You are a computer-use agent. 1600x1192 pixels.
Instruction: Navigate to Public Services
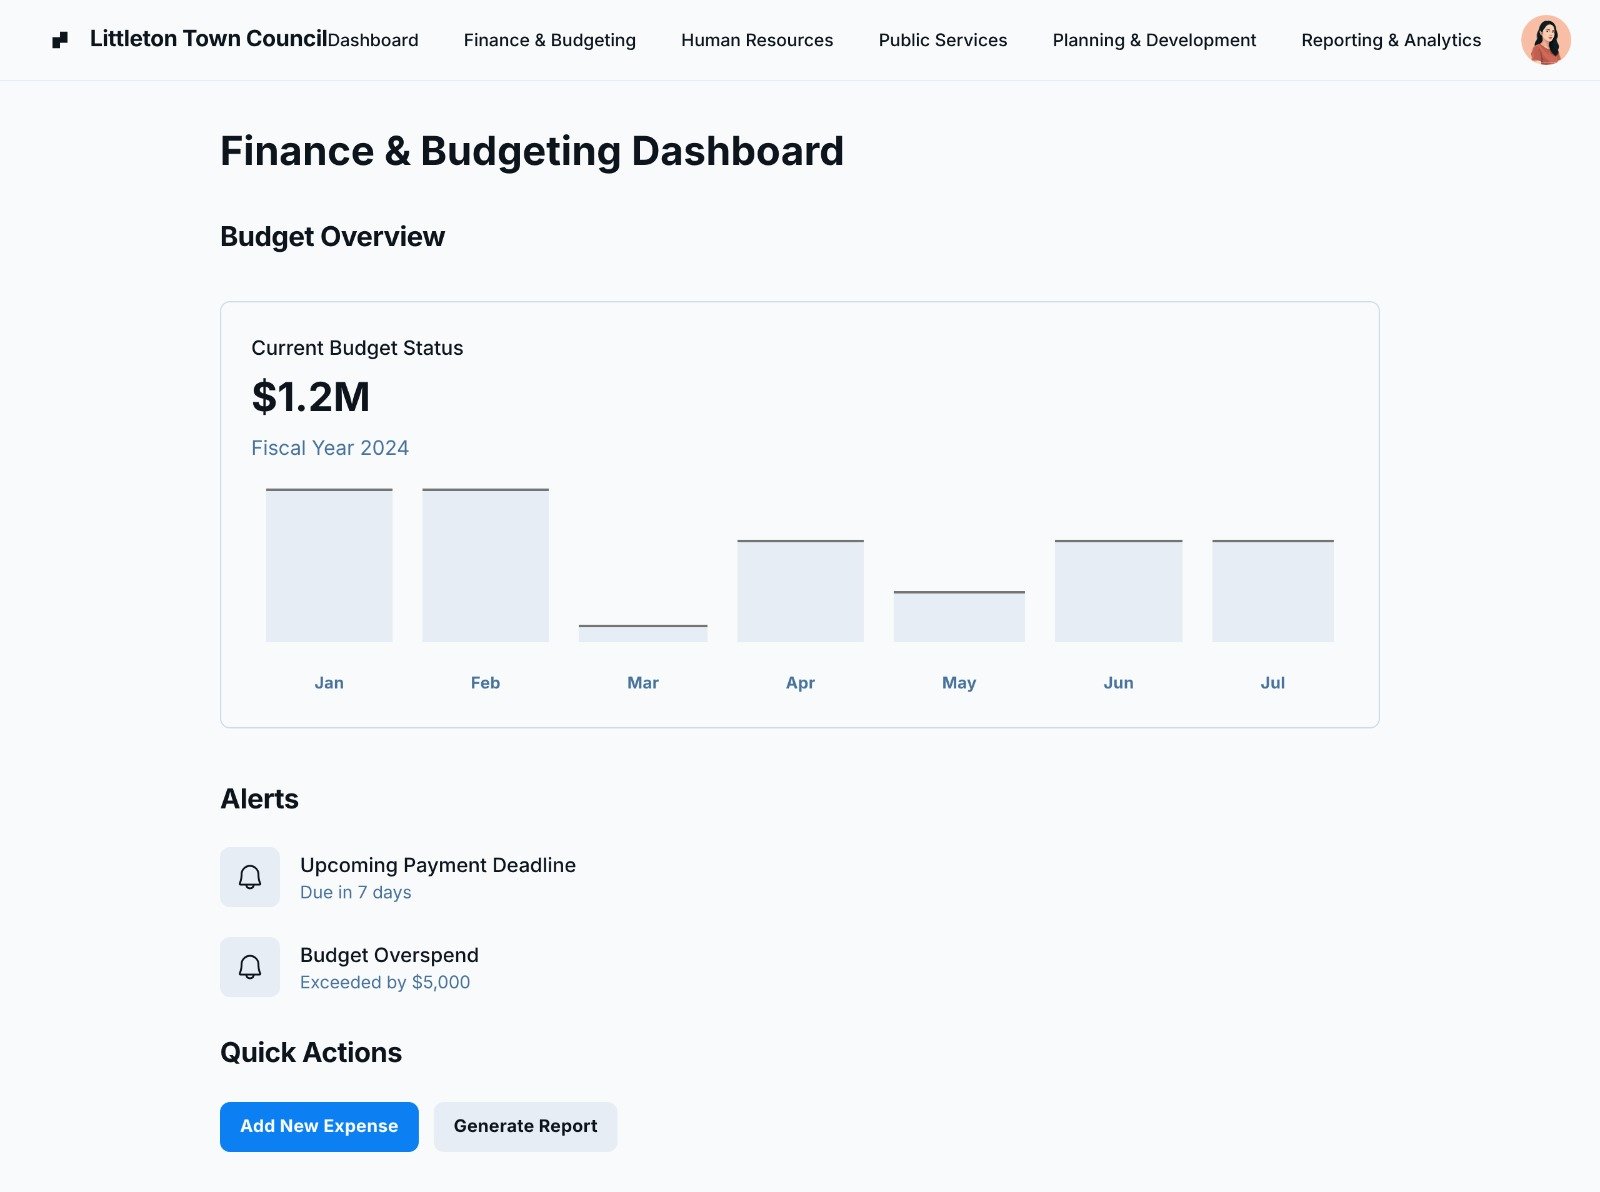[x=942, y=40]
